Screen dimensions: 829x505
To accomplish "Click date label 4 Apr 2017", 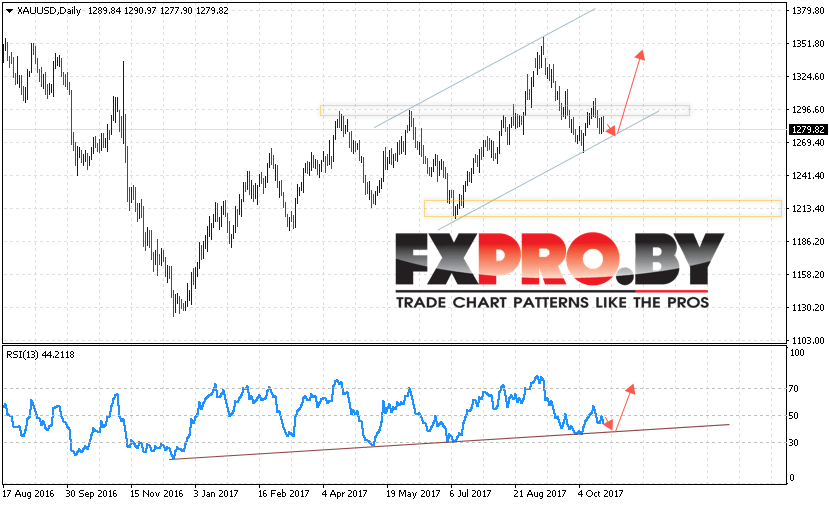I will tap(345, 494).
